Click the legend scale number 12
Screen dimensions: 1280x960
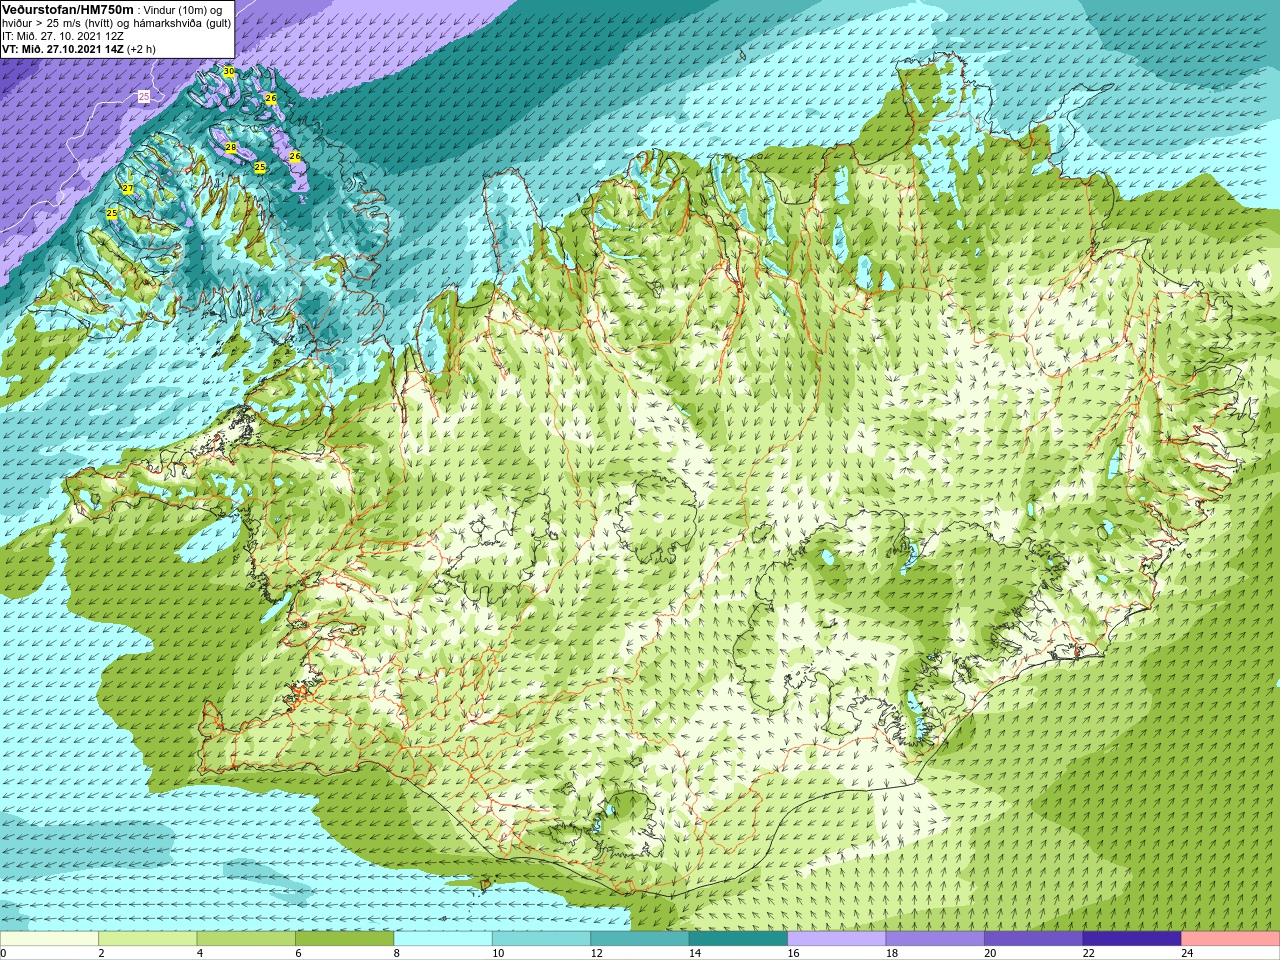[x=596, y=953]
